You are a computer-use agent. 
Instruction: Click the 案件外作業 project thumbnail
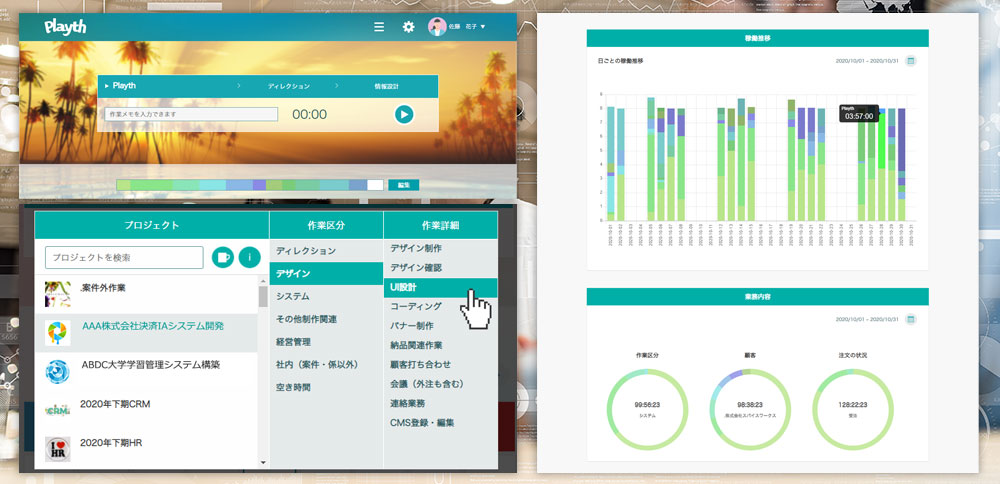tap(57, 294)
